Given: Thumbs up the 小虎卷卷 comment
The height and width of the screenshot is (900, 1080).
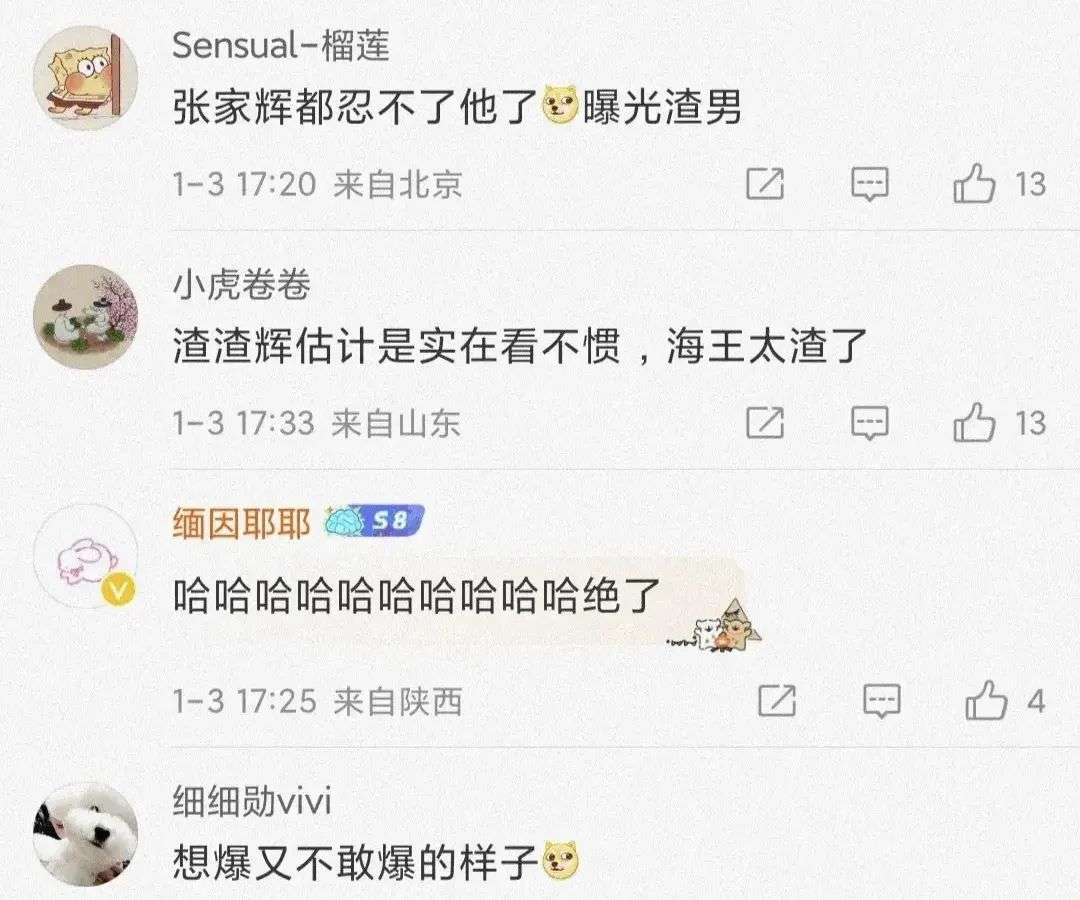Looking at the screenshot, I should 974,422.
